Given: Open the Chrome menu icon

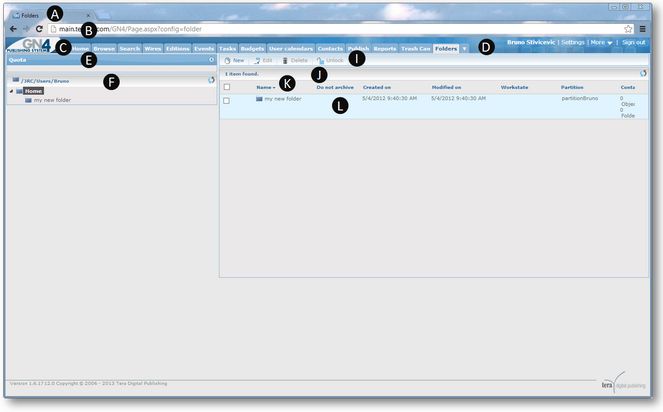Looking at the screenshot, I should [x=643, y=30].
